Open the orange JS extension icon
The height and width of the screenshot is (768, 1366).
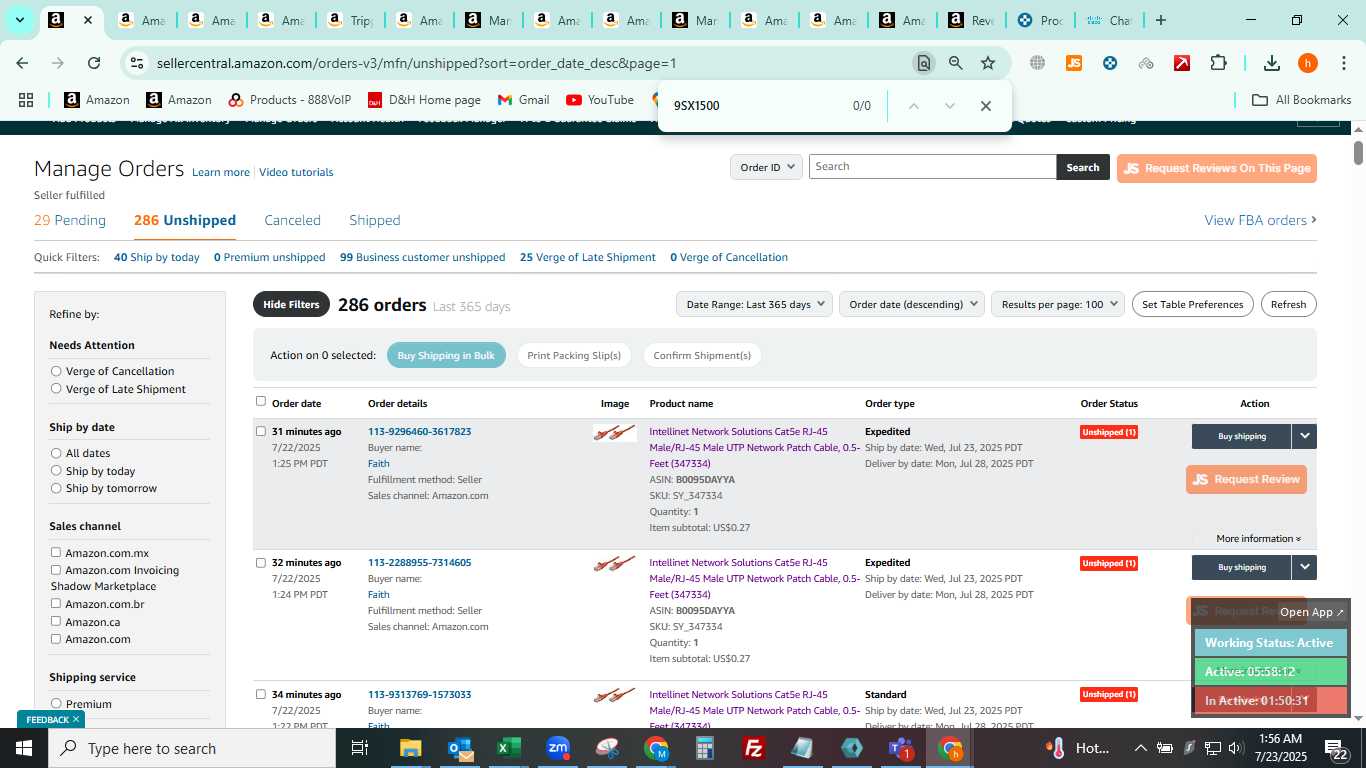point(1074,63)
